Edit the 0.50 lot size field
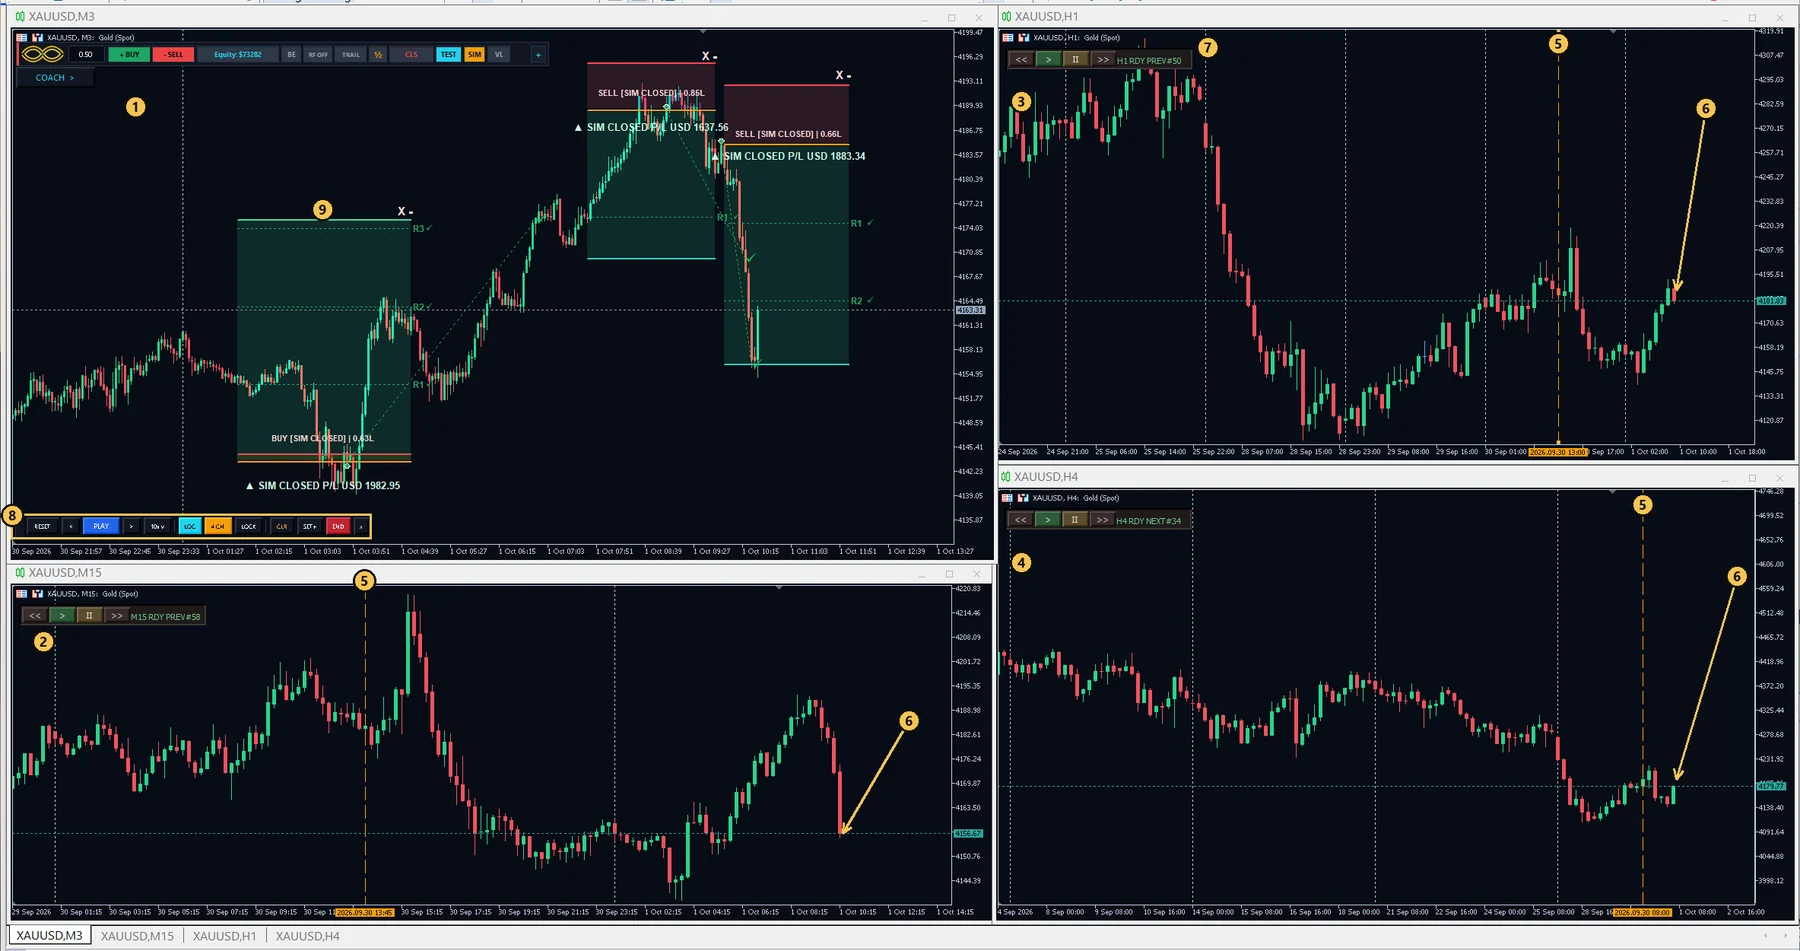Screen dimensions: 1800x951 pos(86,54)
